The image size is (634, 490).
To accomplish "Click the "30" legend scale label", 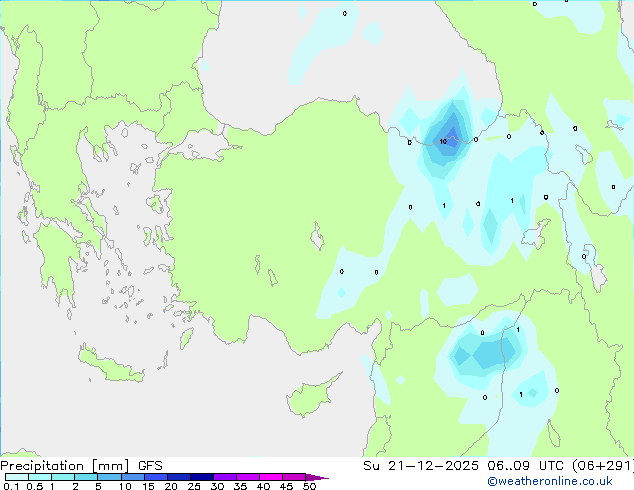I will 217,486.
